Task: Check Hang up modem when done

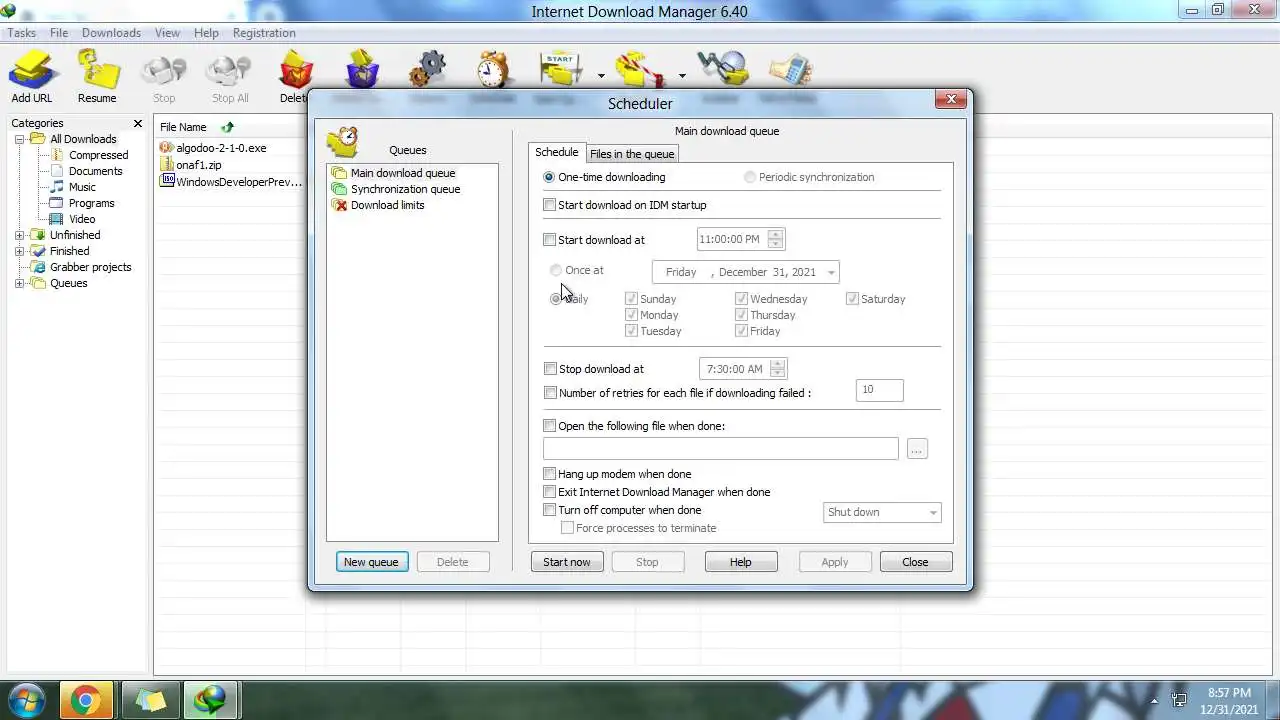Action: point(549,474)
